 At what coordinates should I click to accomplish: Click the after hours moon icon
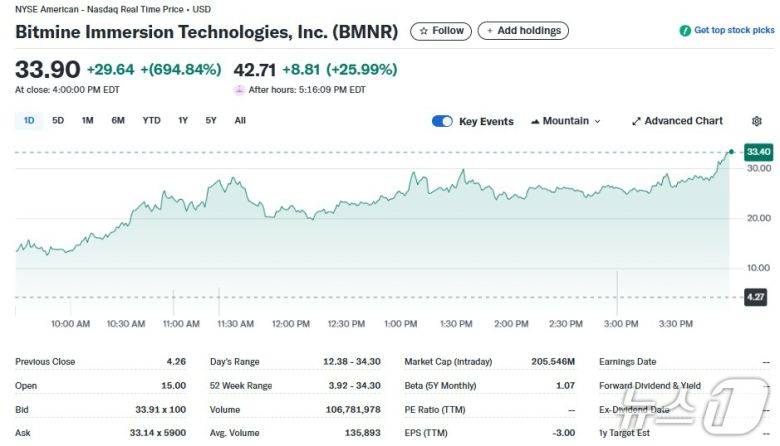point(239,90)
